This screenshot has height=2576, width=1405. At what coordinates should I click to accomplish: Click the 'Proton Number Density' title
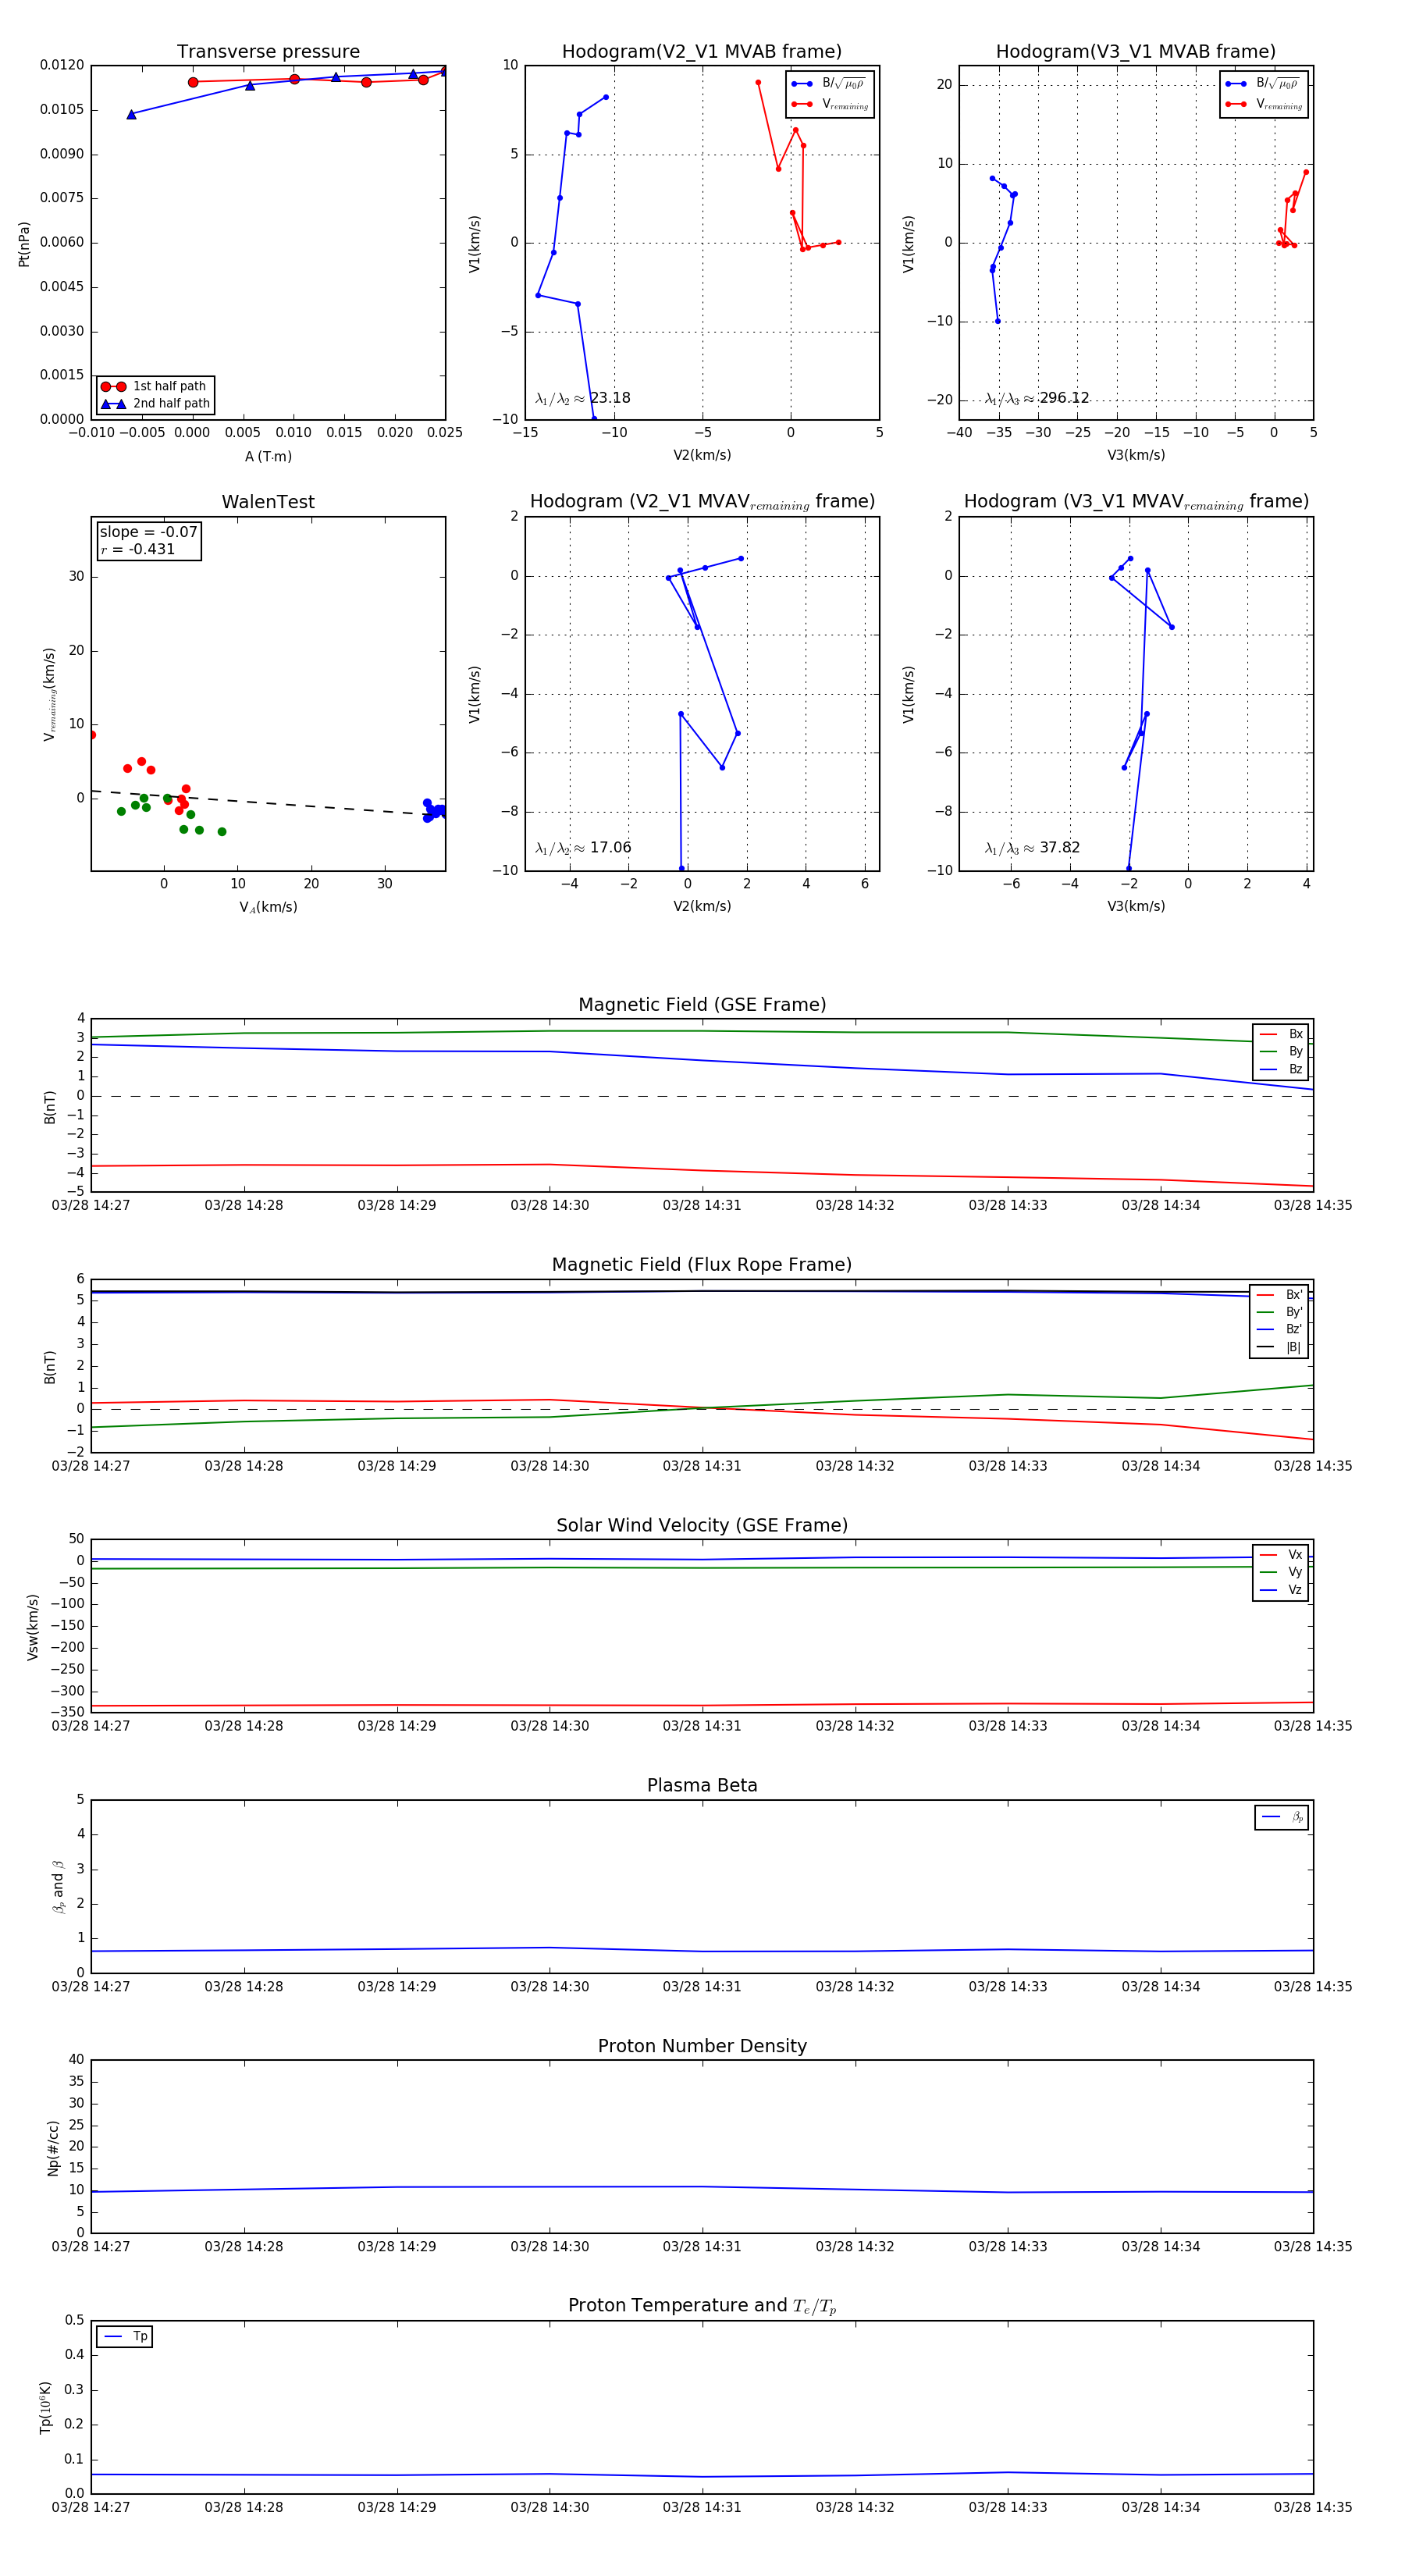point(702,2046)
